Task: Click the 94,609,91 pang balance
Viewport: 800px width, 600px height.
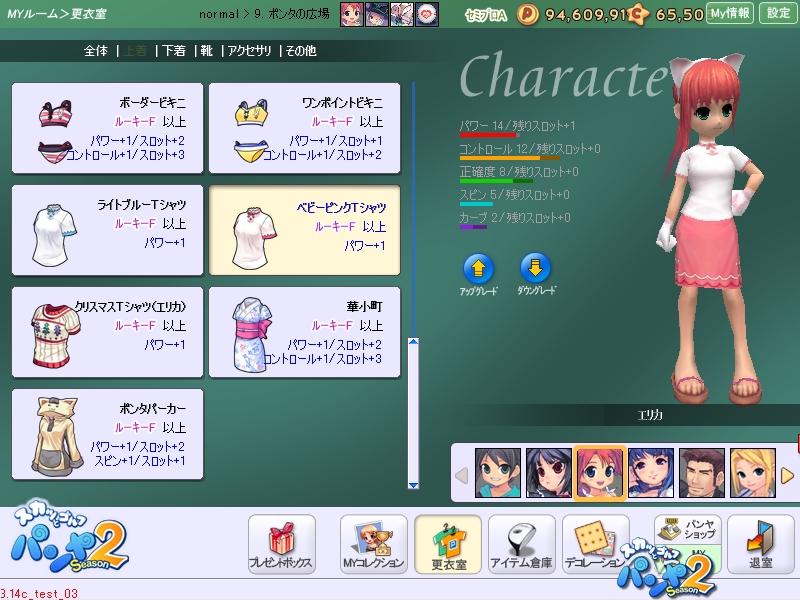Action: 586,15
